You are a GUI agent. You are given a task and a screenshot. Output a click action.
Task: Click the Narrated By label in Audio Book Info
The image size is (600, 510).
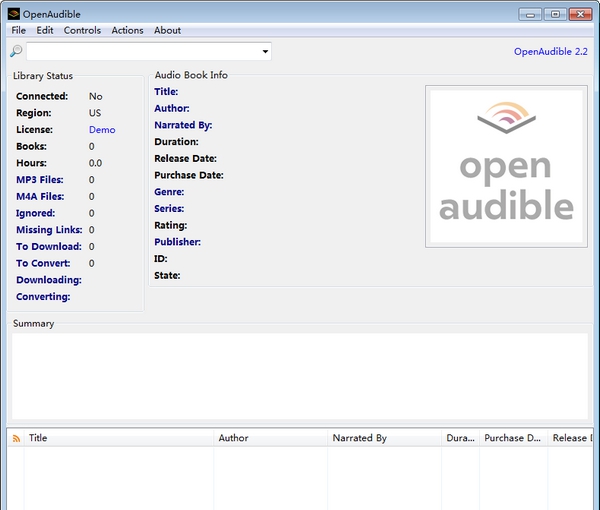click(183, 125)
